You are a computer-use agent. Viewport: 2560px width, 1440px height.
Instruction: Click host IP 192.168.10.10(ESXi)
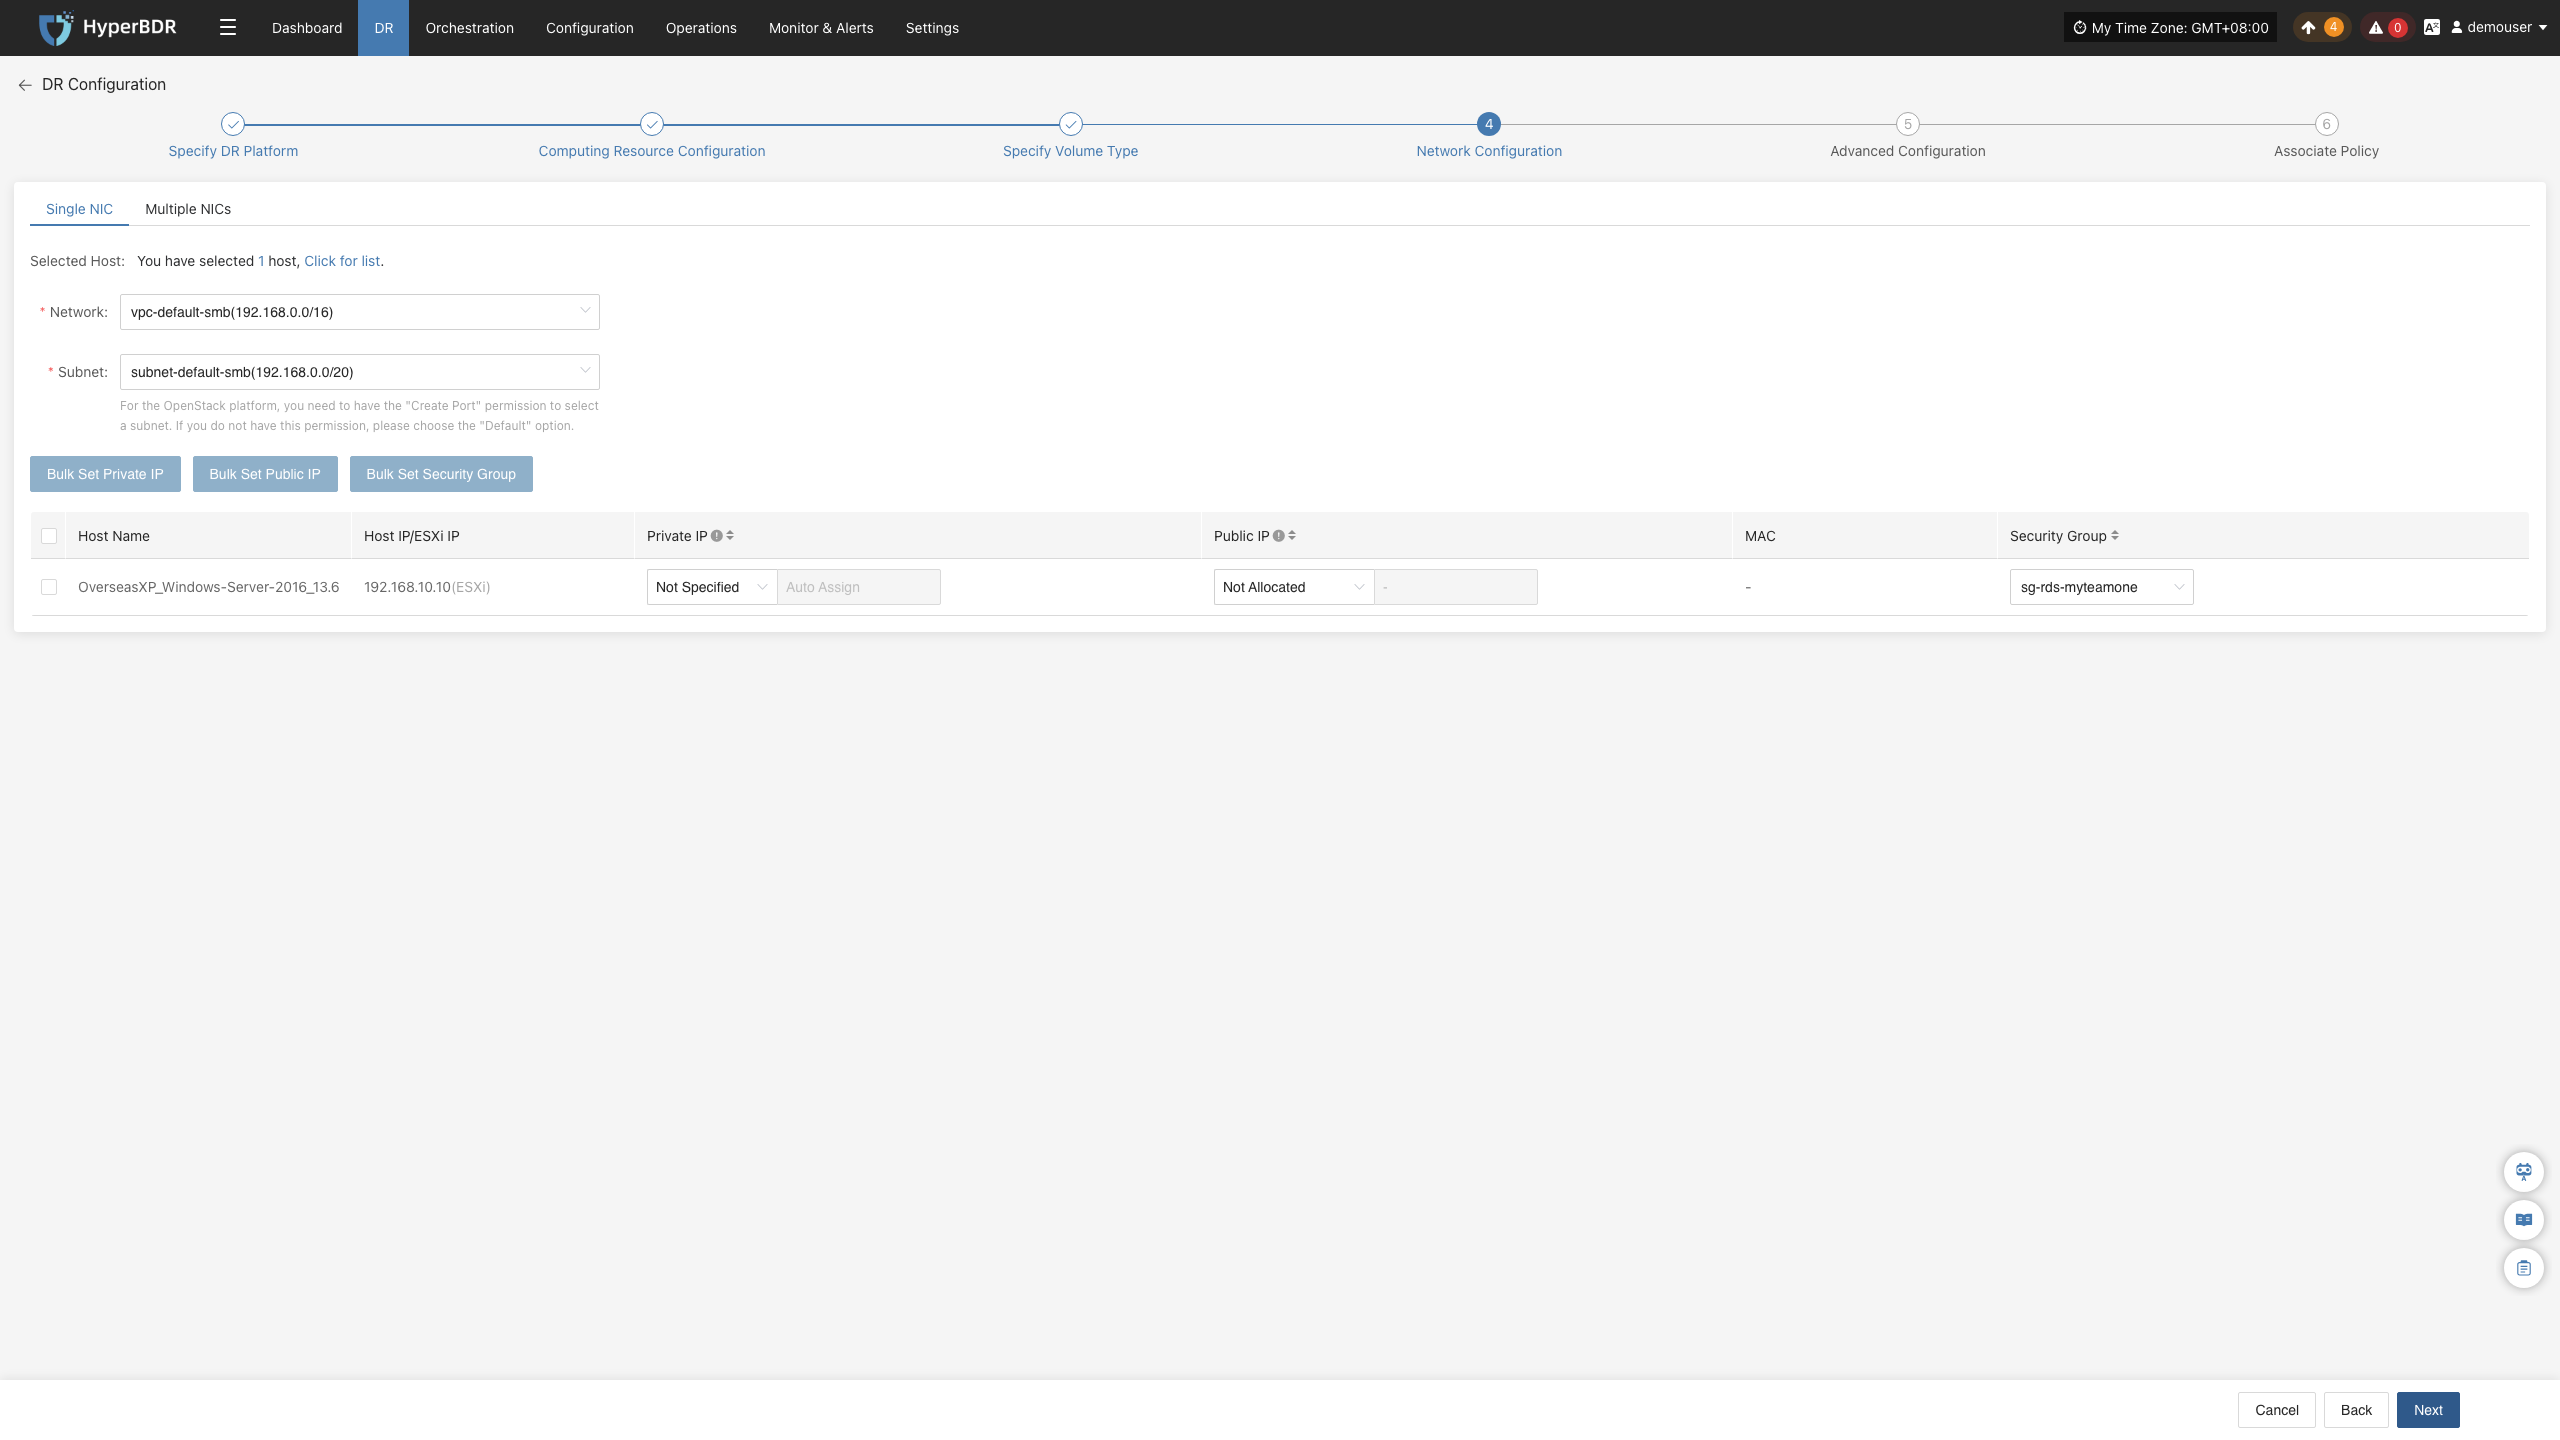click(x=427, y=587)
